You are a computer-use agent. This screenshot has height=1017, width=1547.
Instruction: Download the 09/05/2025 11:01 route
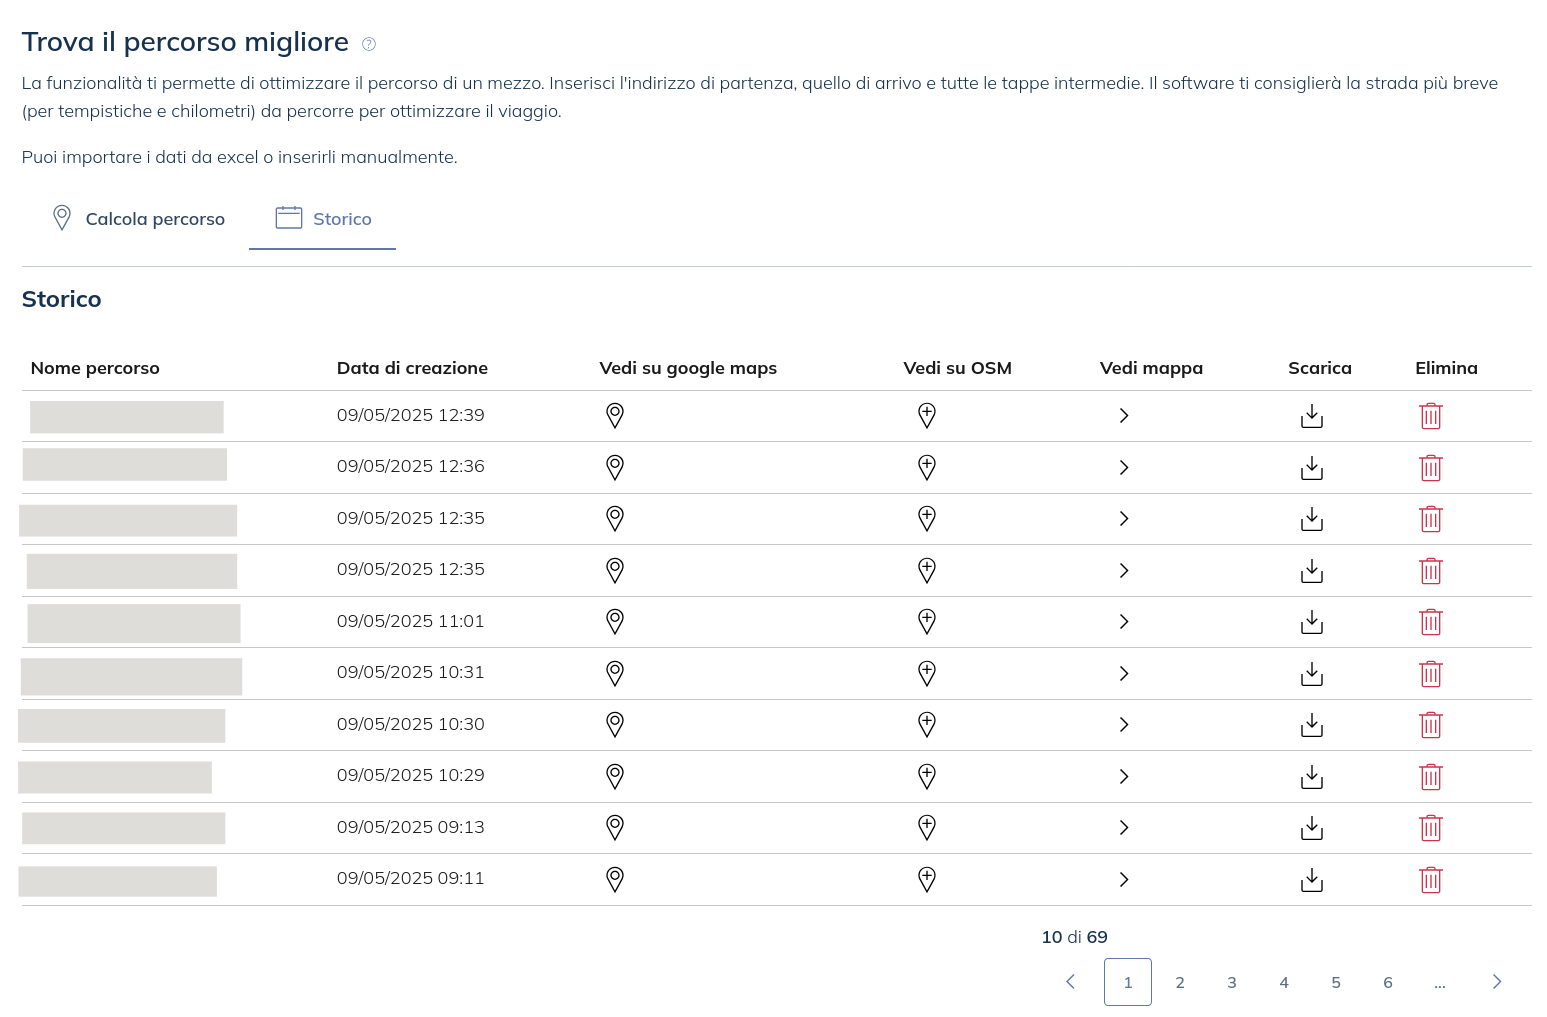coord(1311,622)
